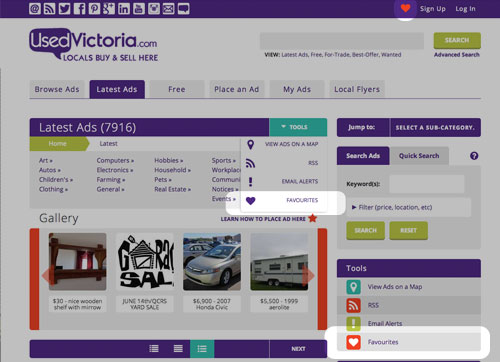Viewport: 500px width, 362px height.
Task: Click the Advanced Search link
Action: coord(457,55)
